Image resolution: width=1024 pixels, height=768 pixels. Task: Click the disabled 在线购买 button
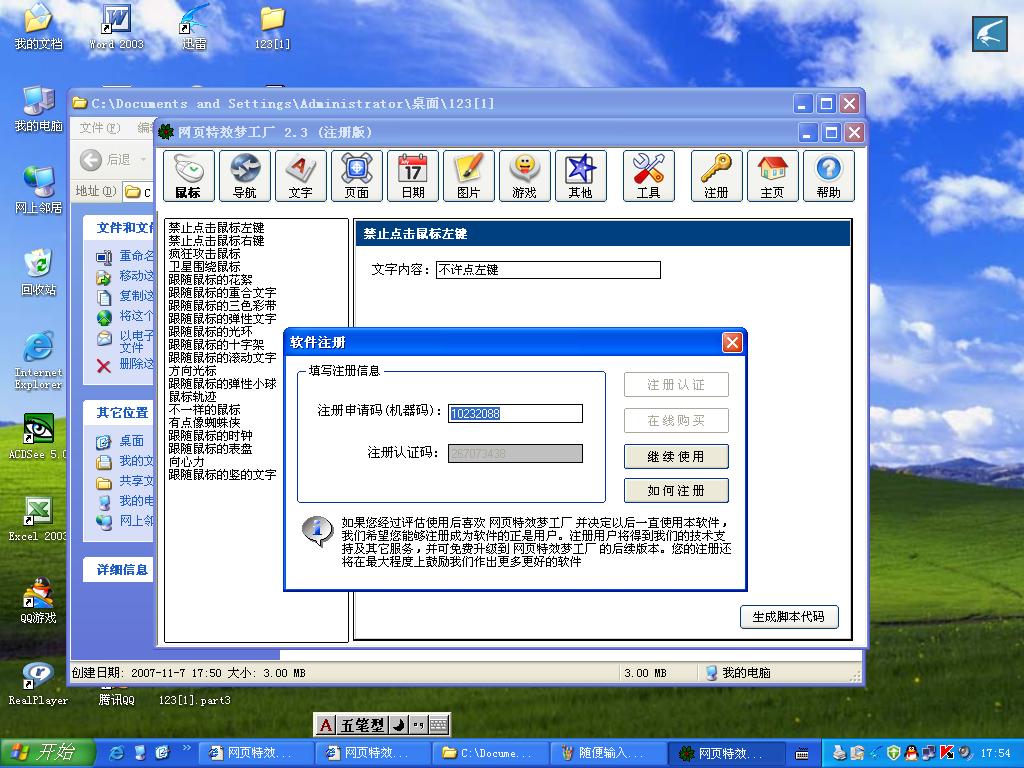point(676,421)
